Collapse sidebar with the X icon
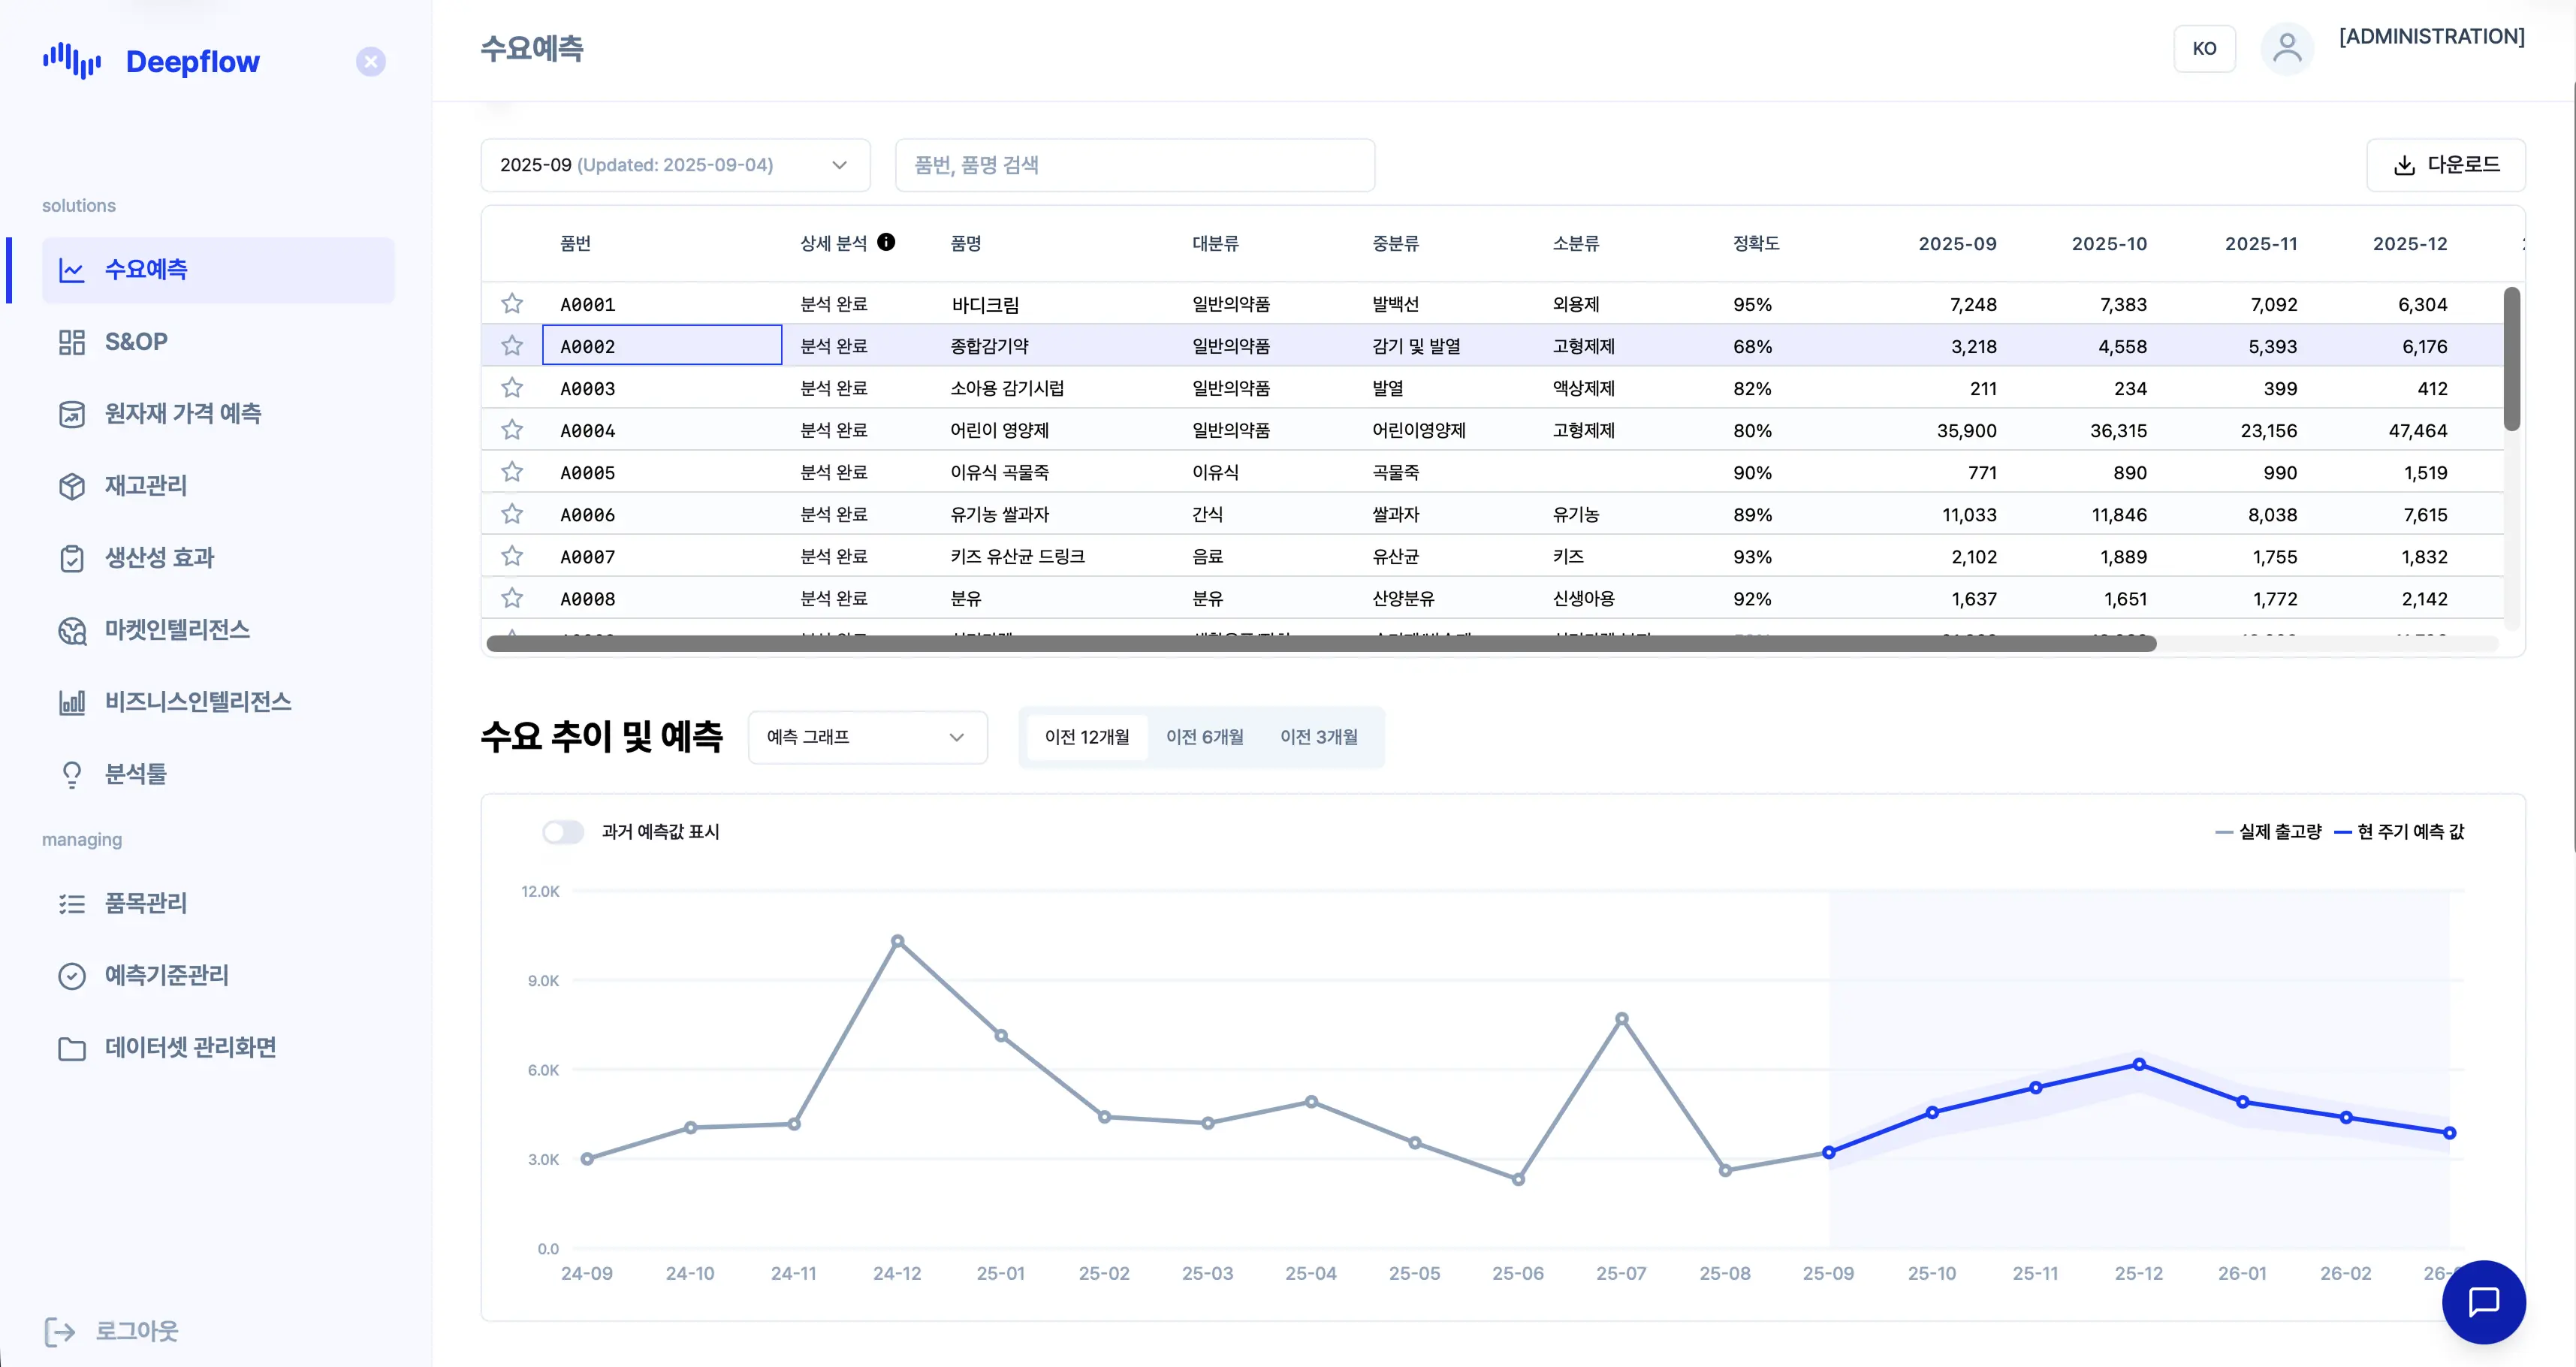 pyautogui.click(x=370, y=62)
